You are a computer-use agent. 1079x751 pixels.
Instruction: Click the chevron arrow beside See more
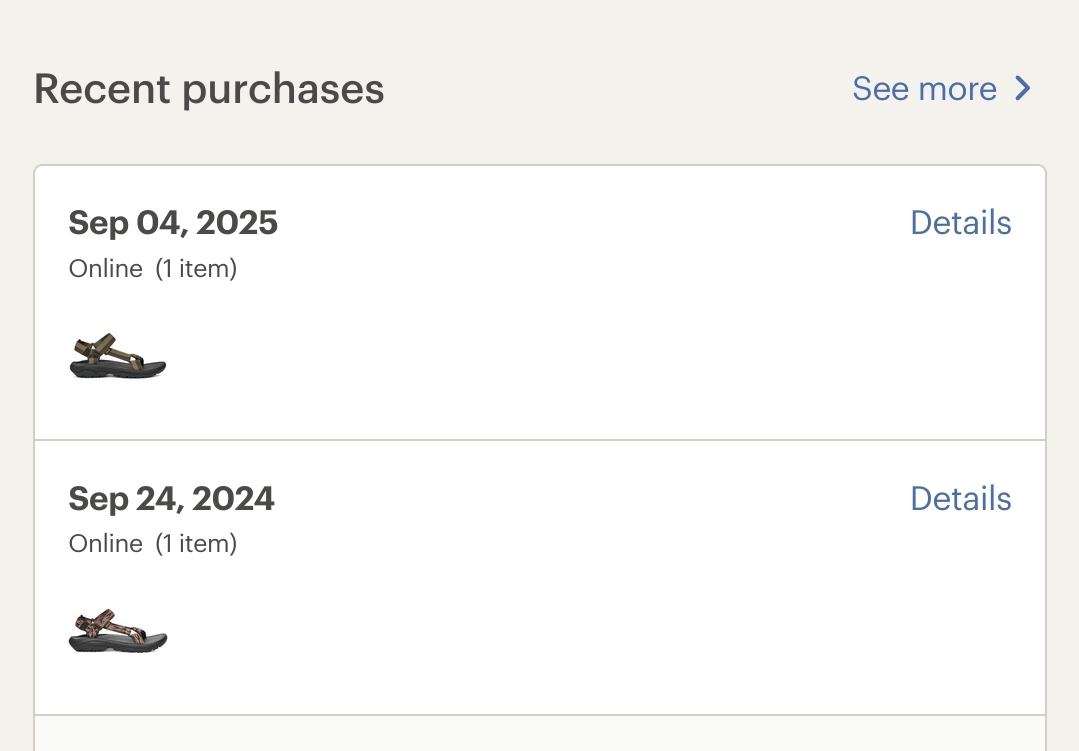(x=1022, y=89)
